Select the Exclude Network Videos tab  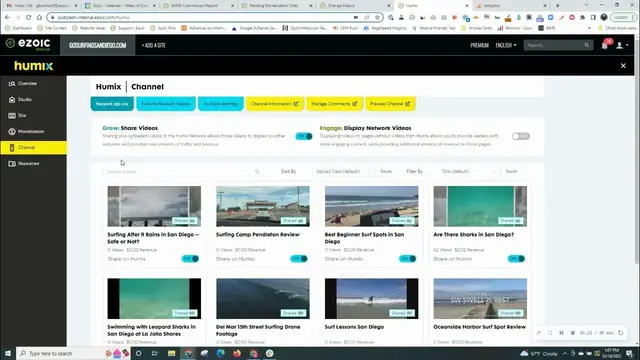point(166,104)
